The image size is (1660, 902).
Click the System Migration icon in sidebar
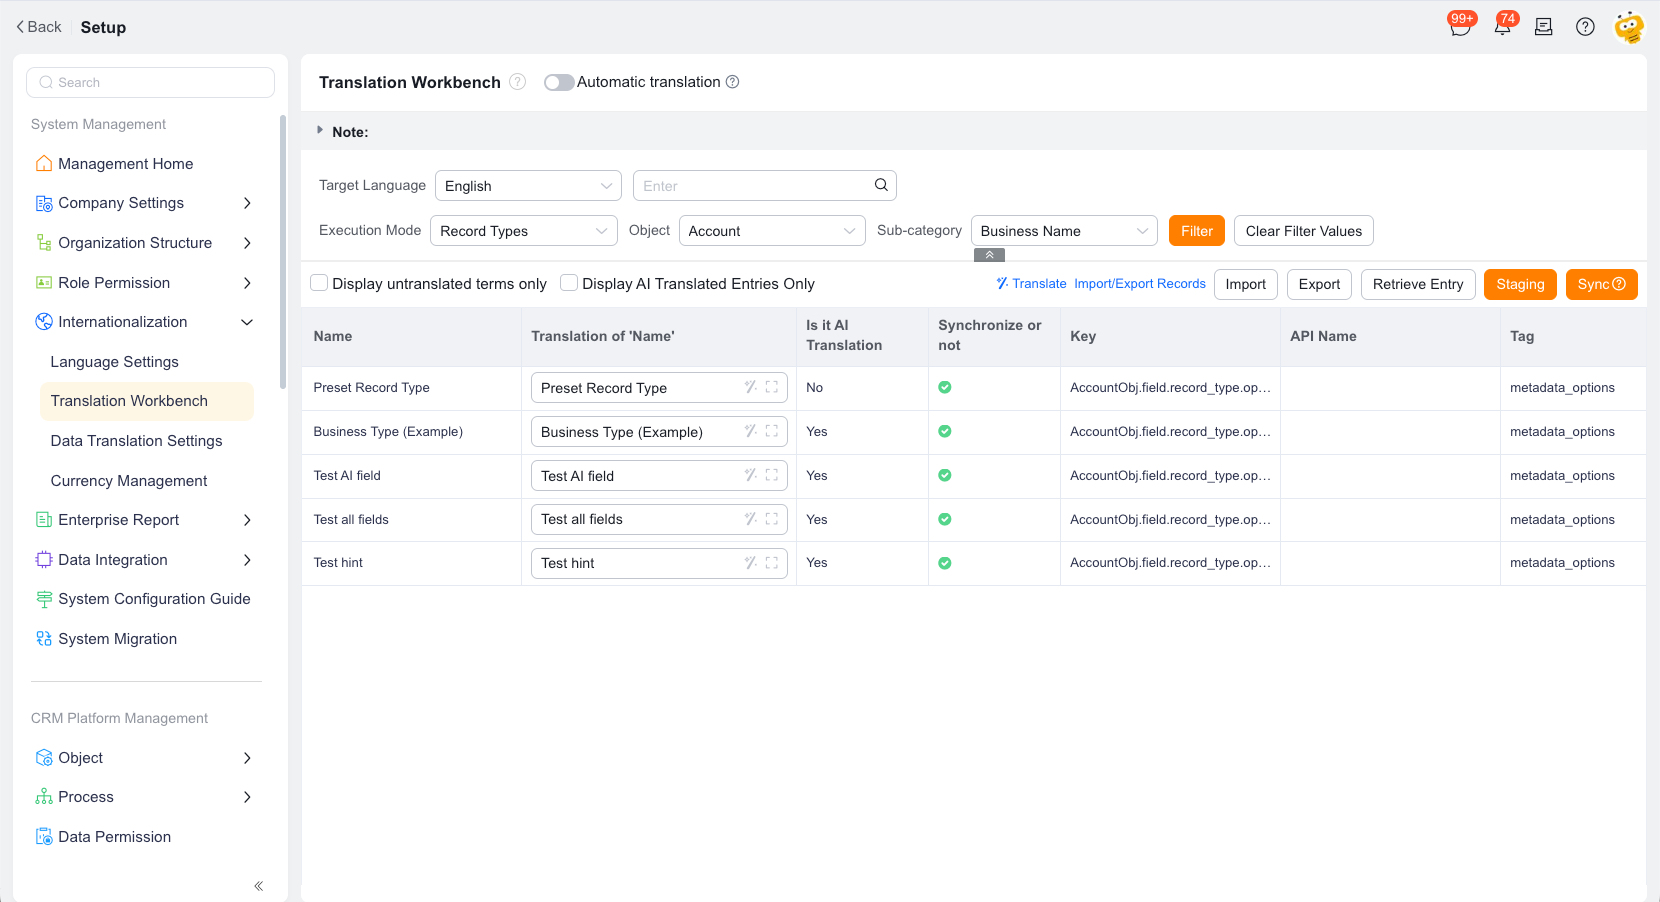(x=44, y=638)
